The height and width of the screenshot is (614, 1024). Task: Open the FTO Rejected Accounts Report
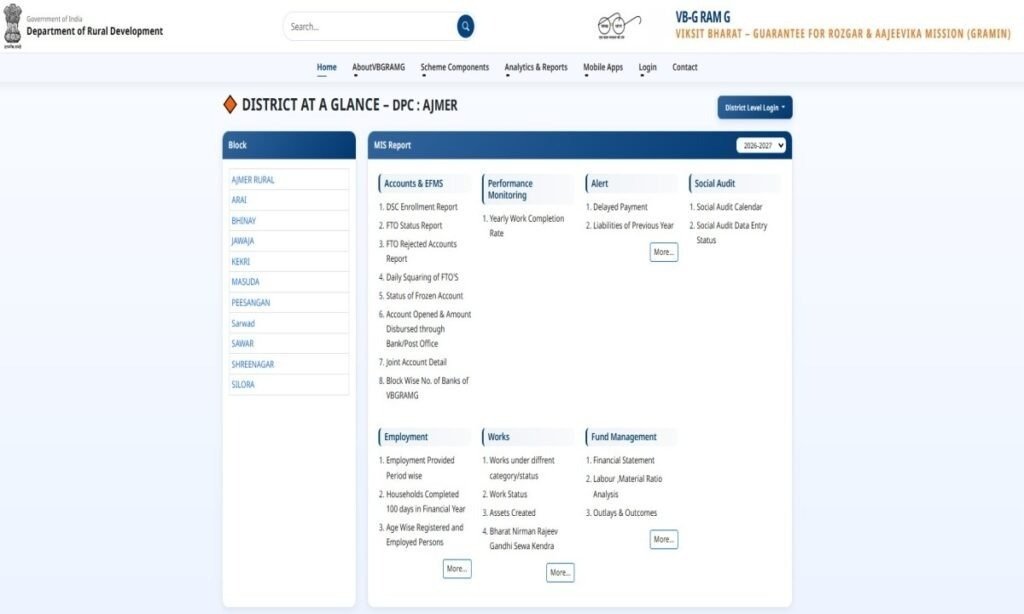(x=421, y=251)
